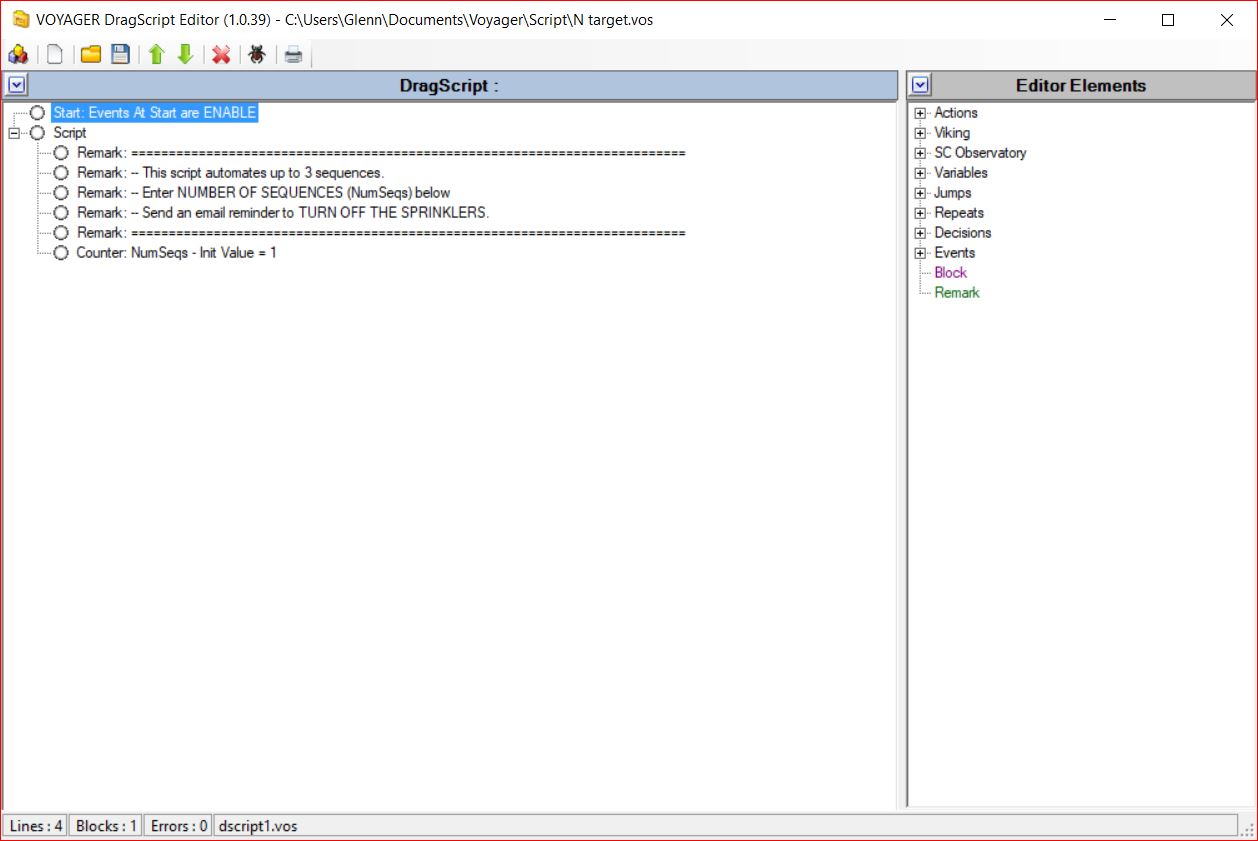
Task: Select the purple Block element
Action: point(950,273)
